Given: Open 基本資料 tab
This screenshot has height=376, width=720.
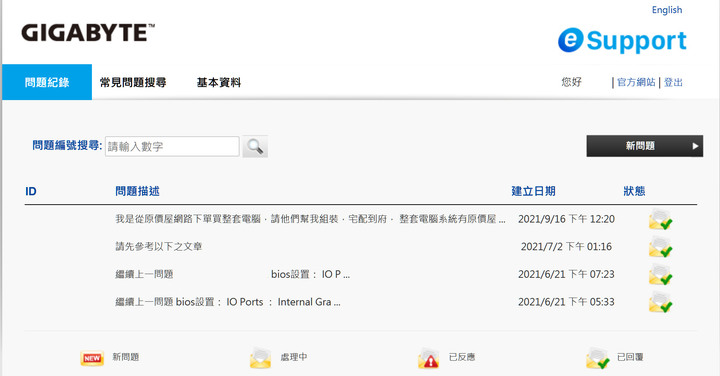Looking at the screenshot, I should [219, 83].
